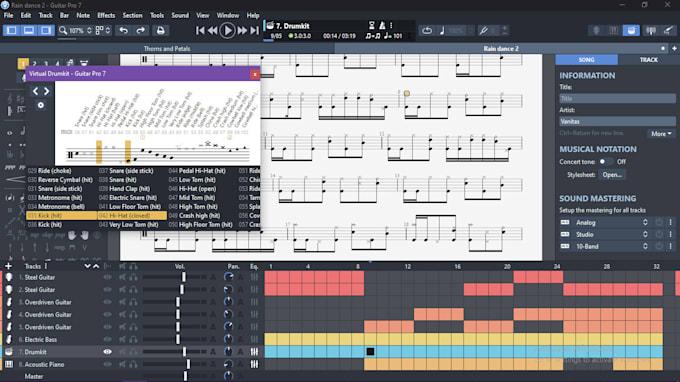680x382 pixels.
Task: Open the Tracks options menu dots
Action: [x=46, y=266]
